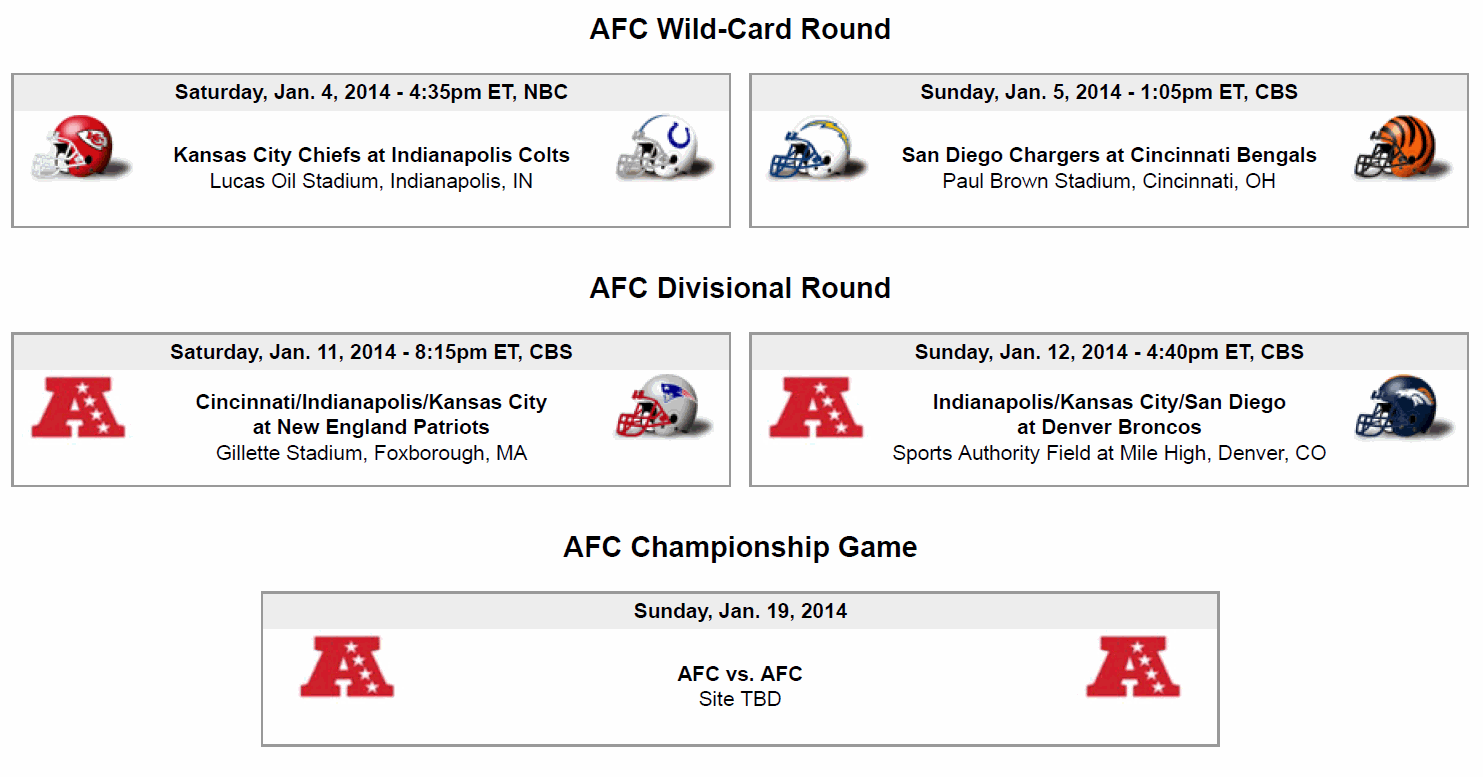1483x777 pixels.
Task: Click the AFC Wild-Card Round heading
Action: pyautogui.click(x=740, y=29)
